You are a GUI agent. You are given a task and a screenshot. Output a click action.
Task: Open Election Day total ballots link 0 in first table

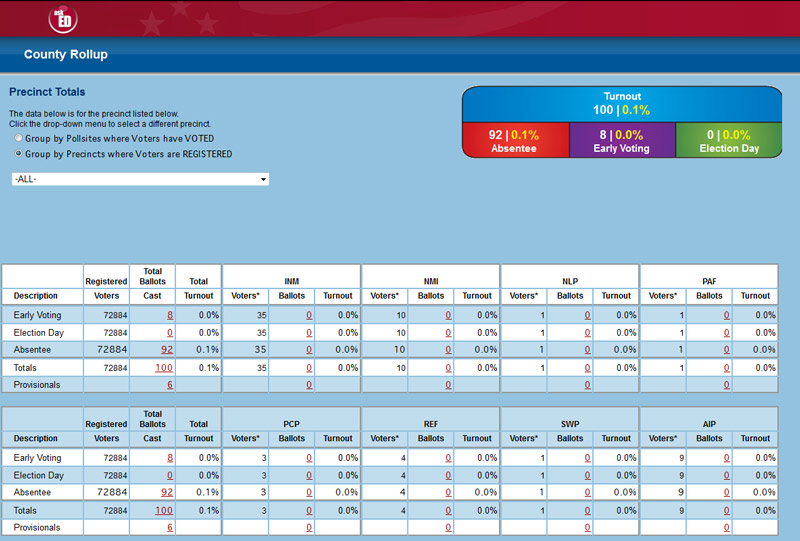click(170, 333)
